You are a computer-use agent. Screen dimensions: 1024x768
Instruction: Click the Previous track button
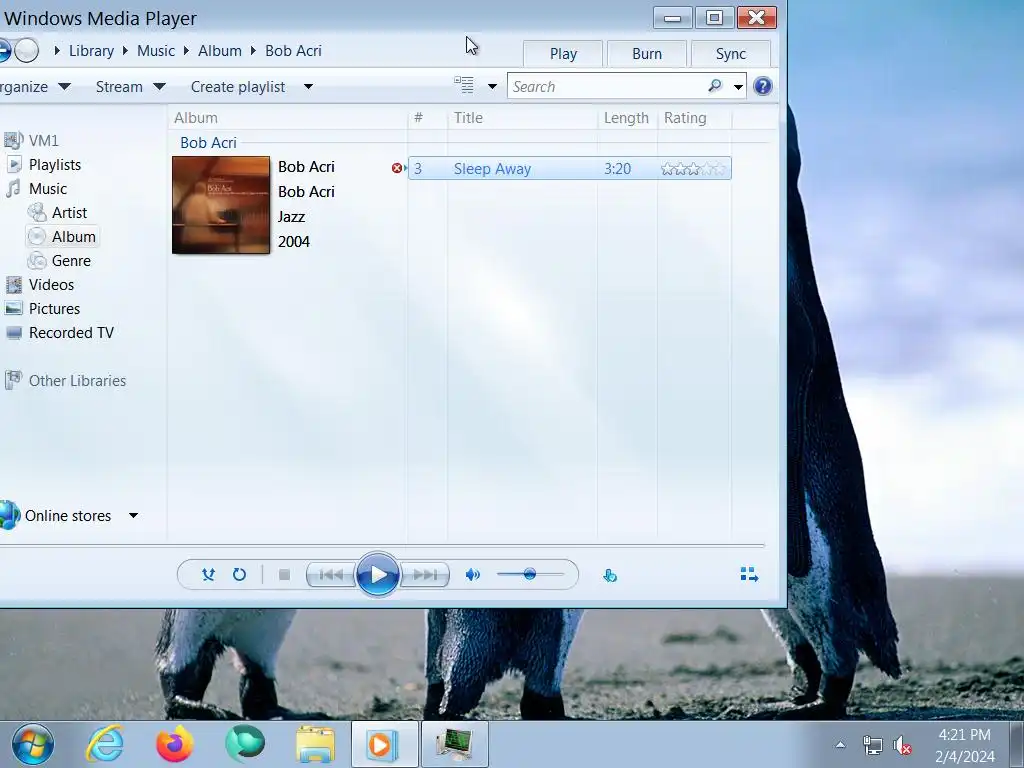(331, 575)
